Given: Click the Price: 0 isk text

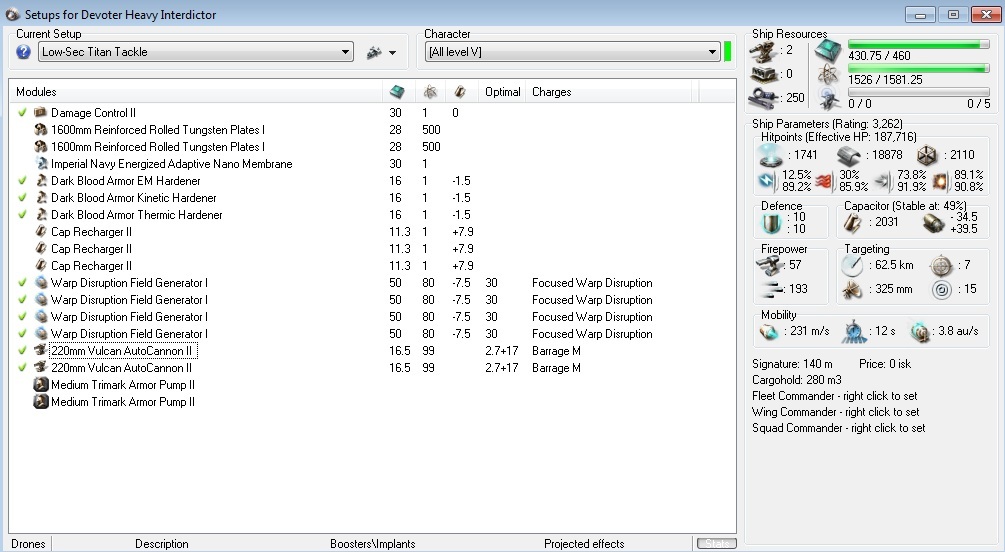Looking at the screenshot, I should click(885, 364).
